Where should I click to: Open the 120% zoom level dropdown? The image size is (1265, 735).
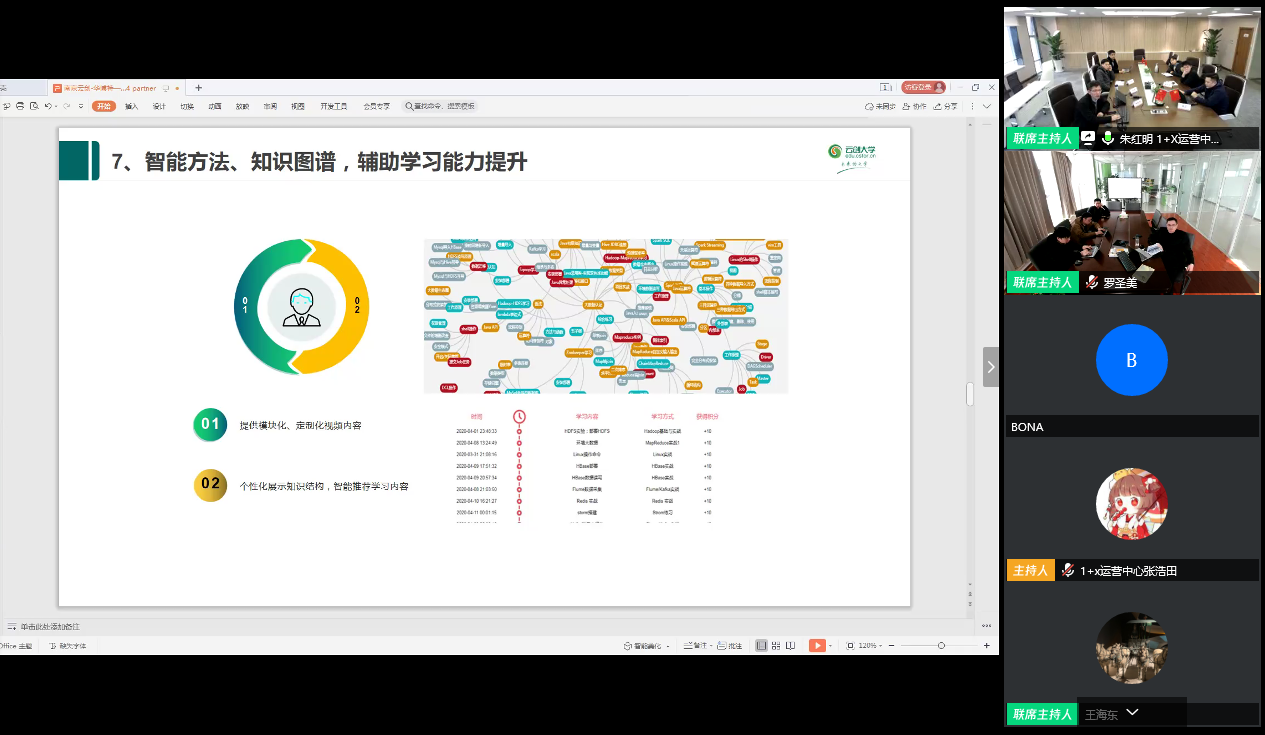coord(872,646)
